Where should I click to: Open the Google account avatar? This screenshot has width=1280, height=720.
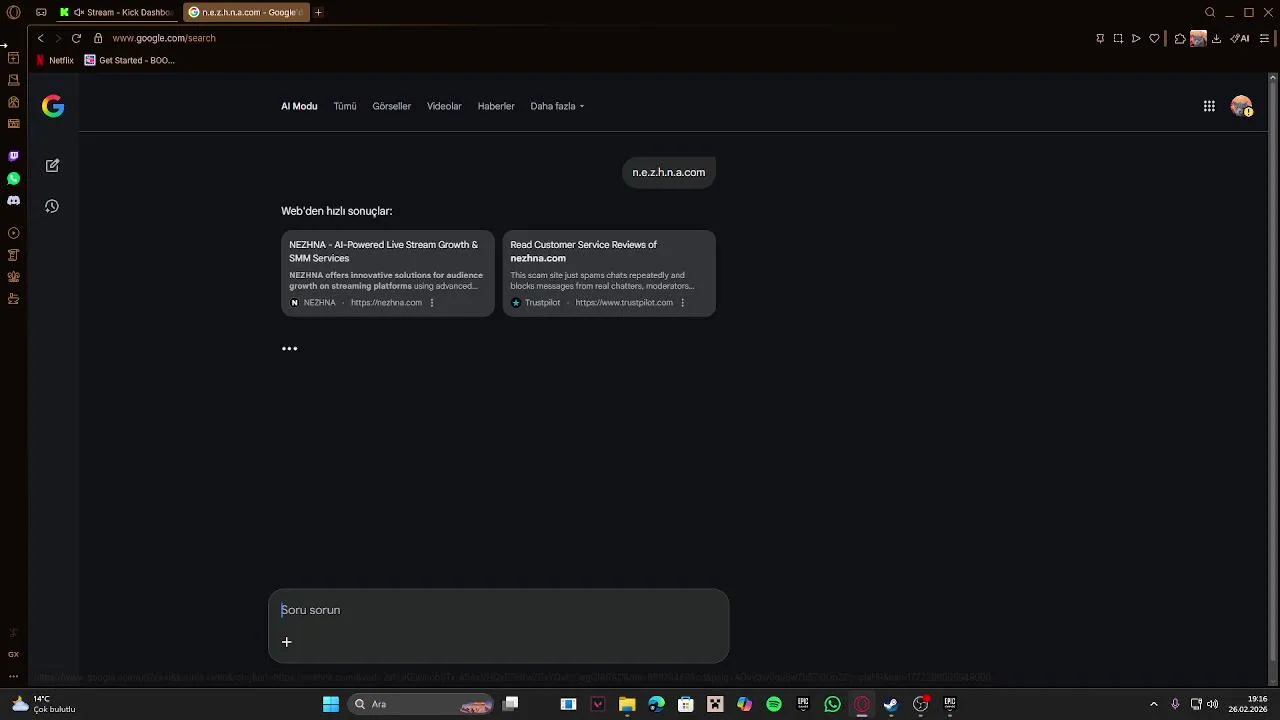(x=1242, y=106)
